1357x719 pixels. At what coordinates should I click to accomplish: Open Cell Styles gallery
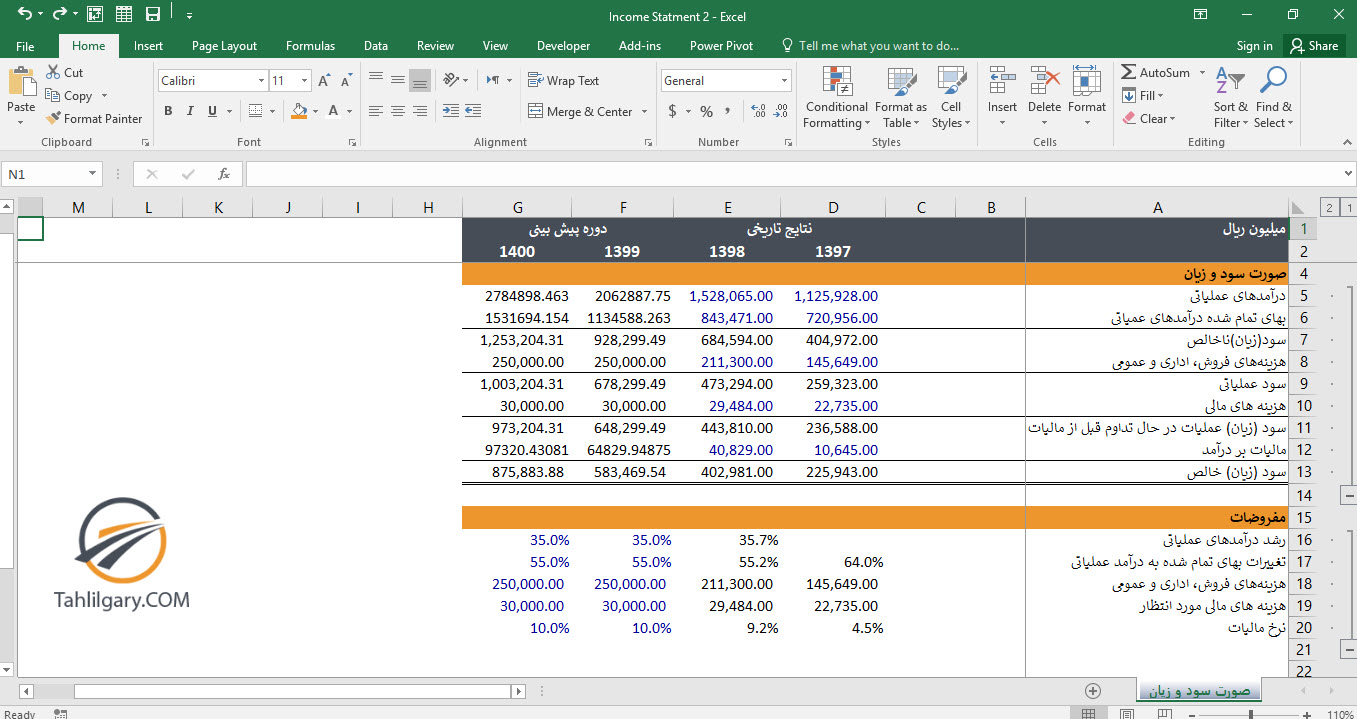click(x=951, y=98)
